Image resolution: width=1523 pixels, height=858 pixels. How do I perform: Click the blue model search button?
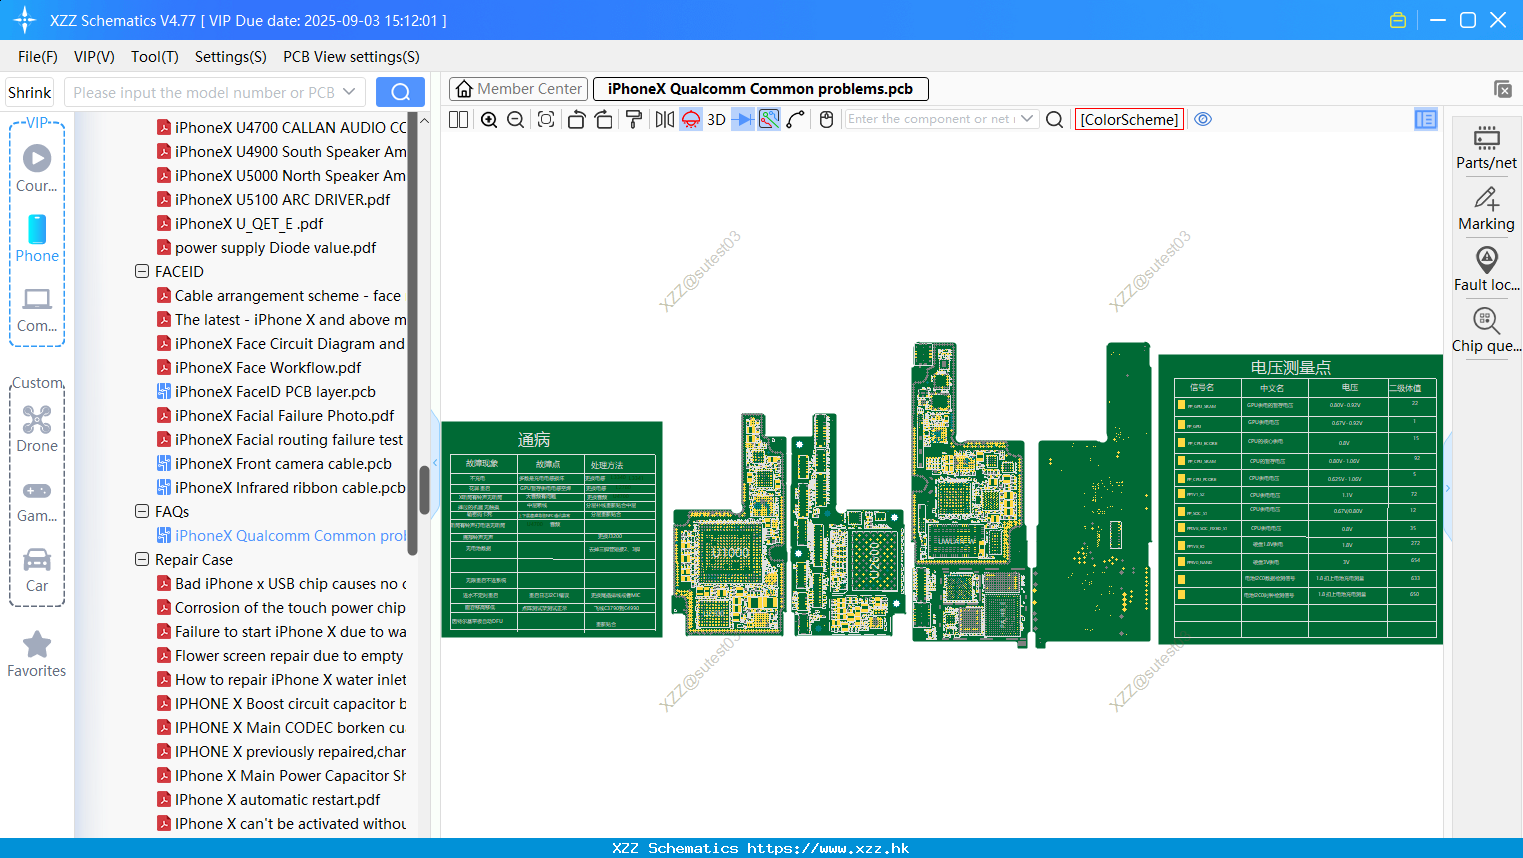coord(400,92)
